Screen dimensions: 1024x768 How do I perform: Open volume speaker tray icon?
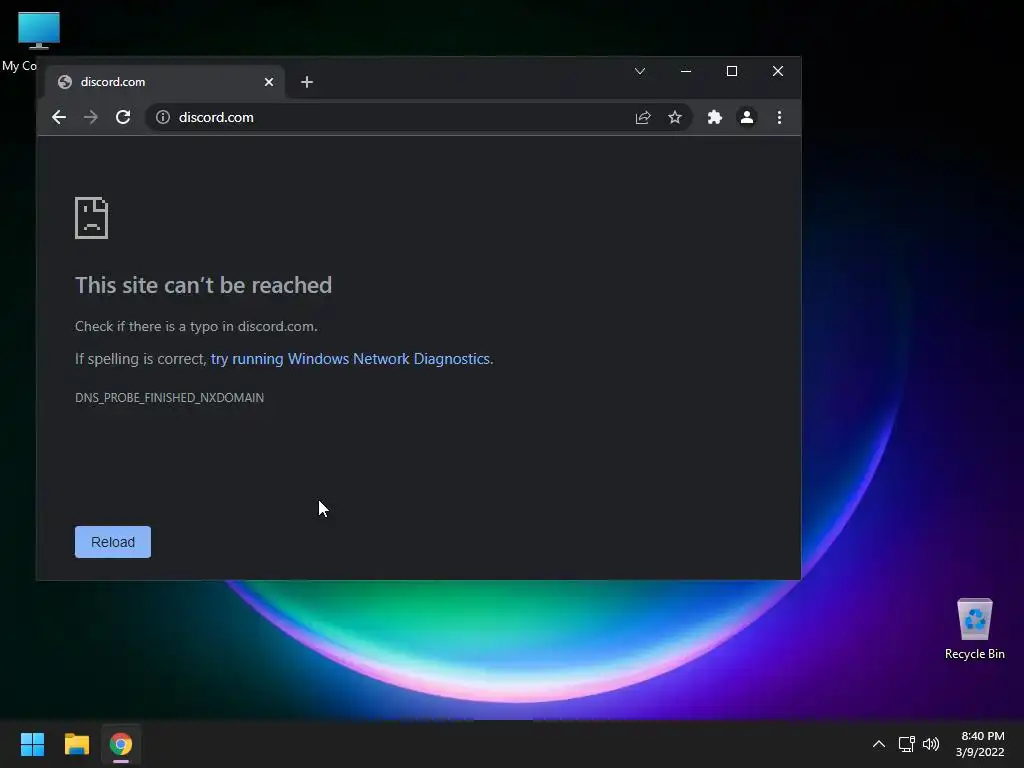[931, 744]
